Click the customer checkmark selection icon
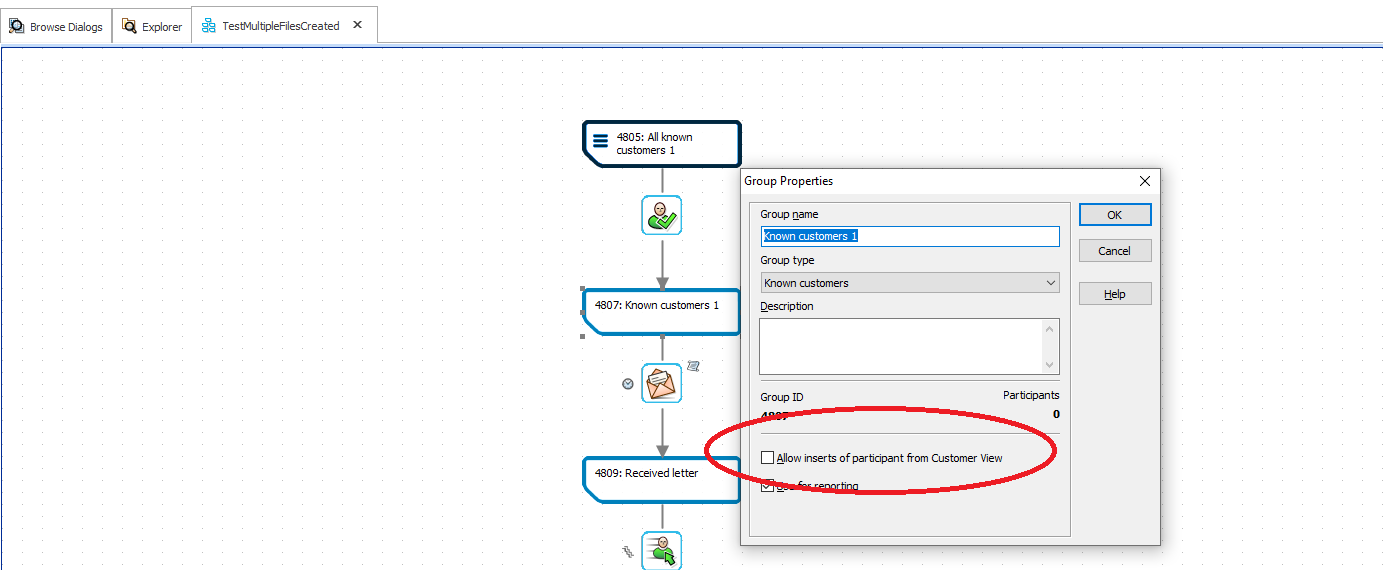1383x570 pixels. click(x=661, y=215)
